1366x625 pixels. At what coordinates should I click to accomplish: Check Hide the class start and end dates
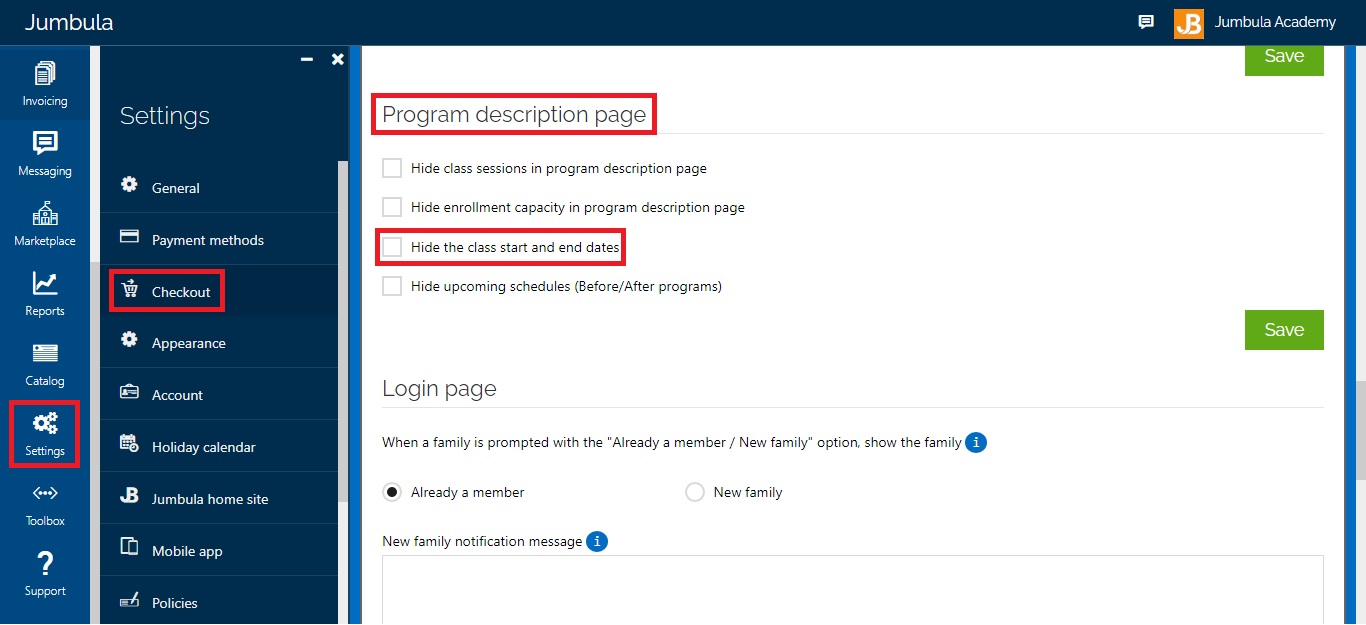(x=392, y=246)
